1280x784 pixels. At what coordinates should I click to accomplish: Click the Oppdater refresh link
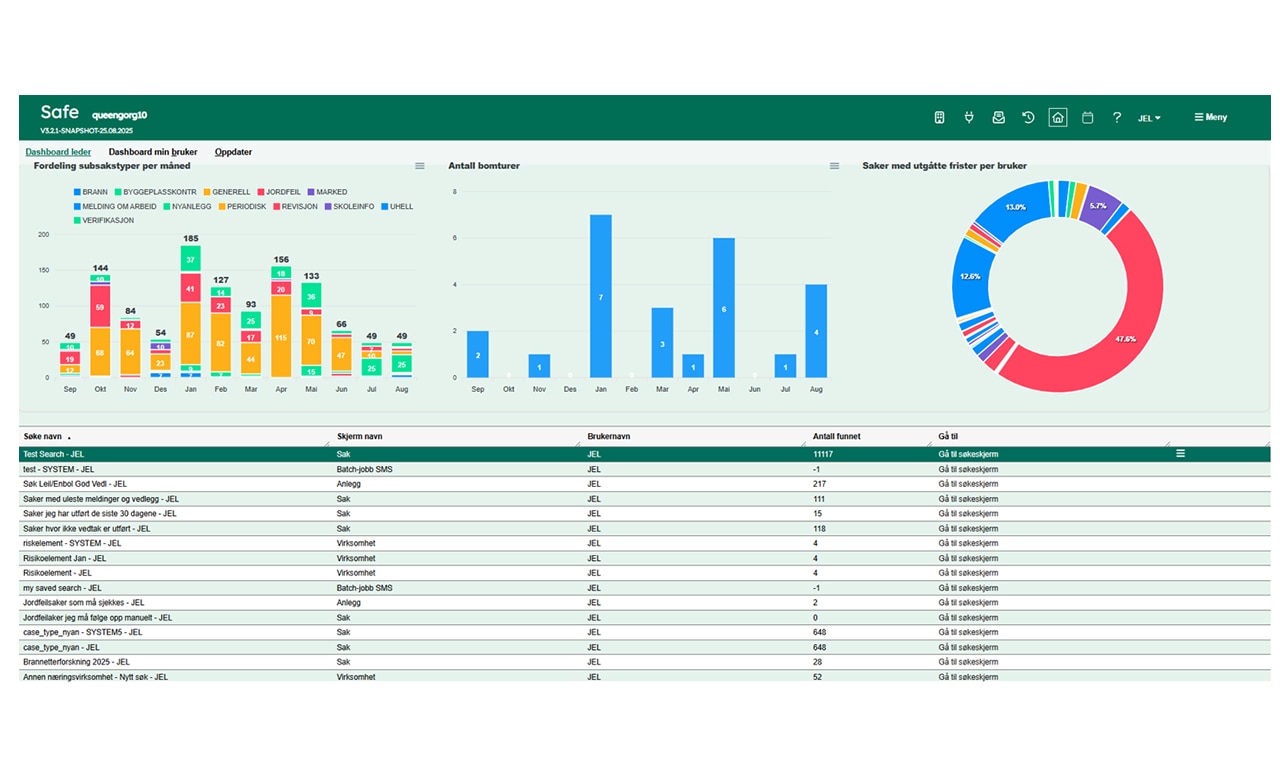point(233,152)
